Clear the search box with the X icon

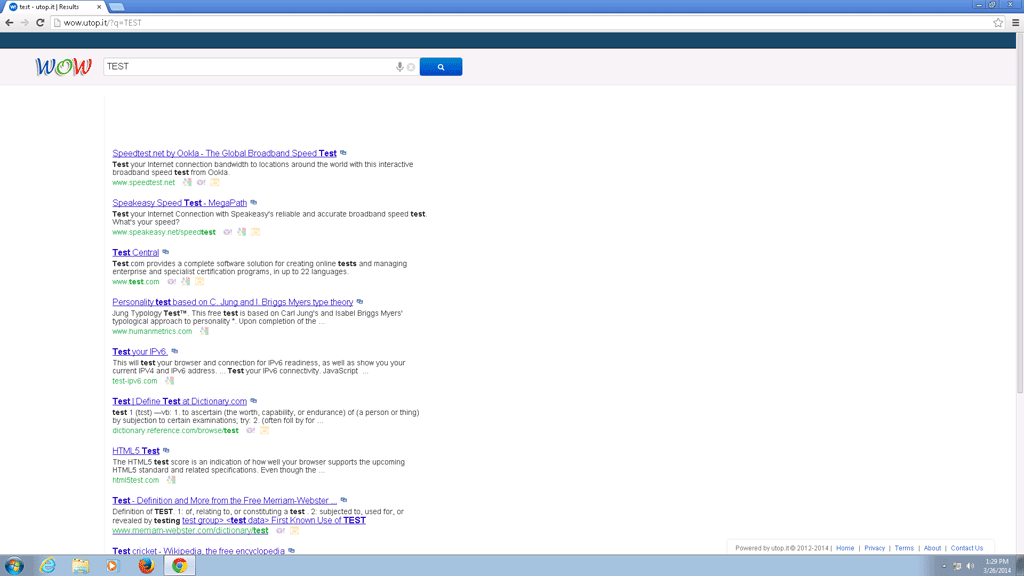point(411,67)
